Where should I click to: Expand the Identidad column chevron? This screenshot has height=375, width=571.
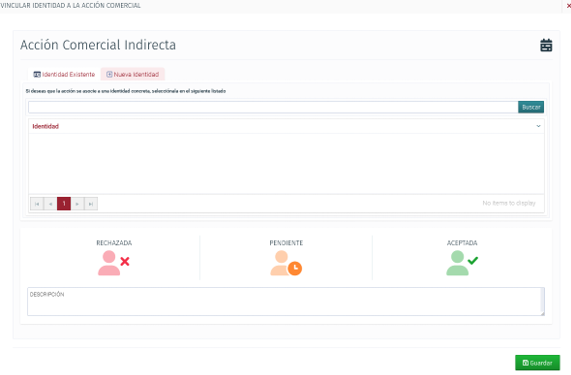click(x=538, y=126)
